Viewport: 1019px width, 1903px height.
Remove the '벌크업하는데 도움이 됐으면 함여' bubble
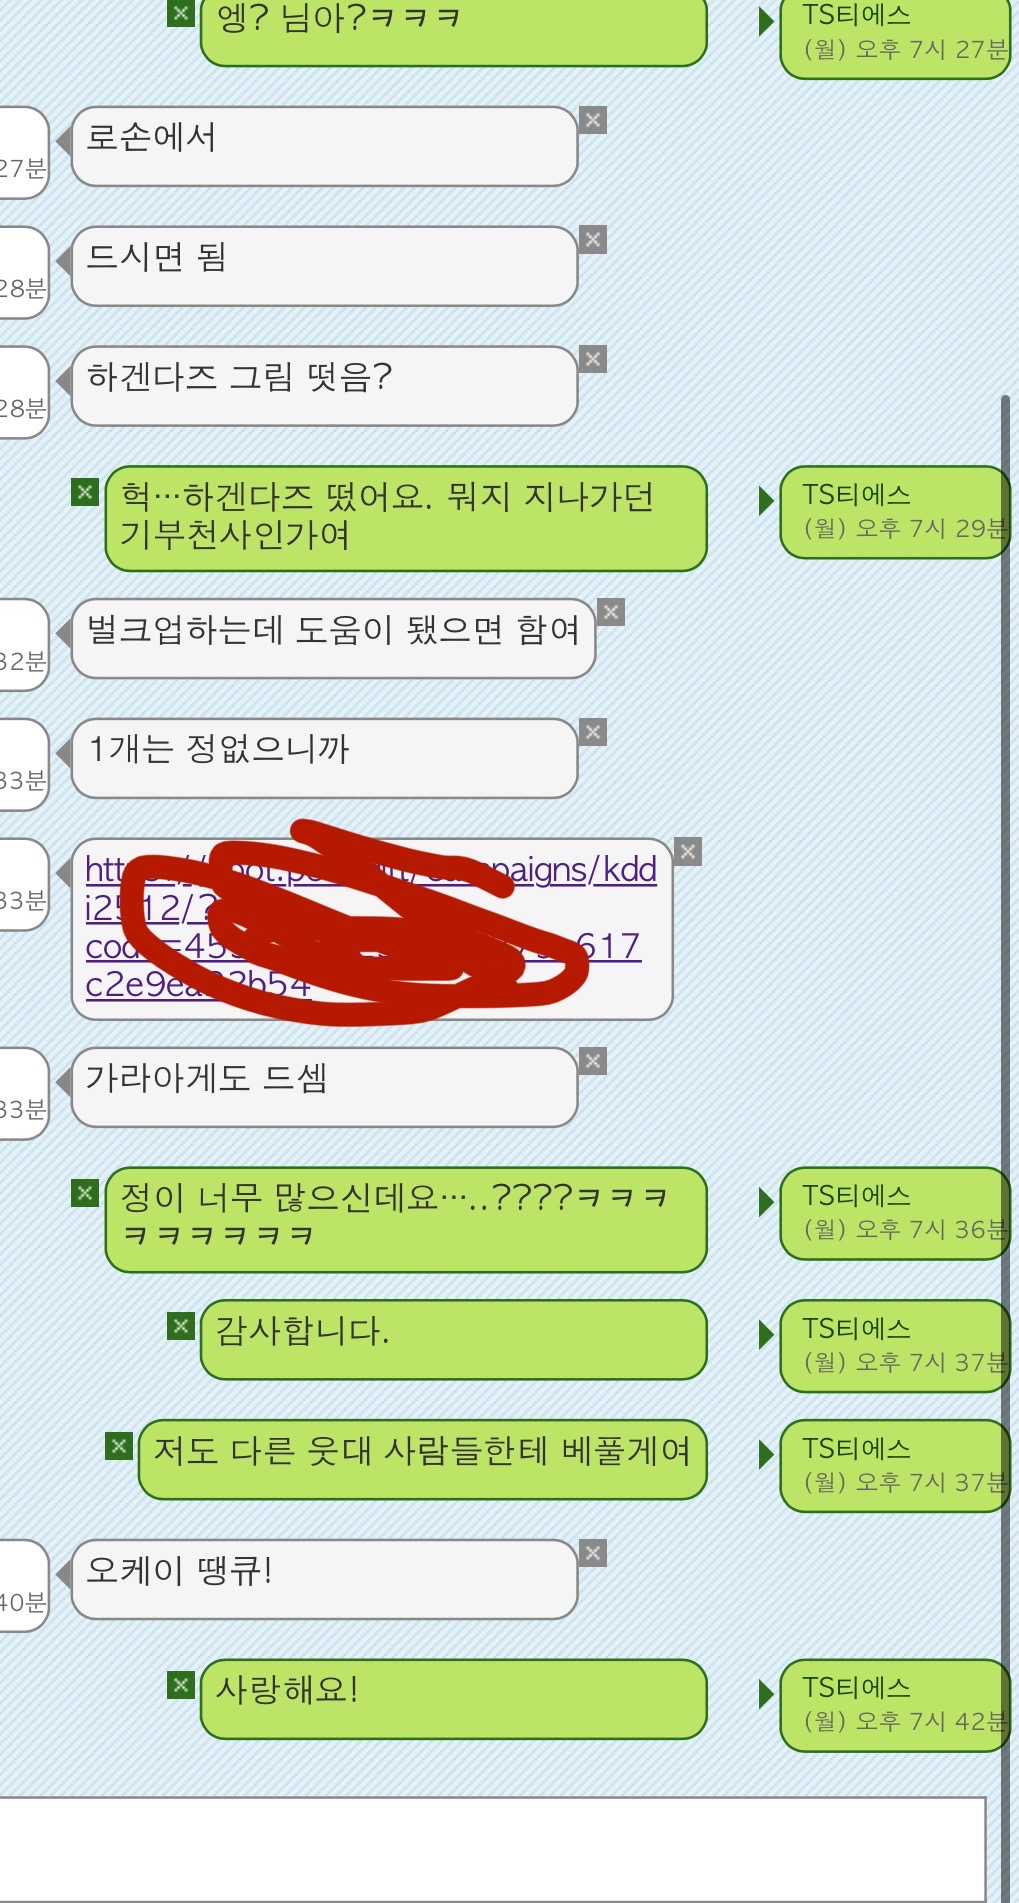click(x=611, y=612)
